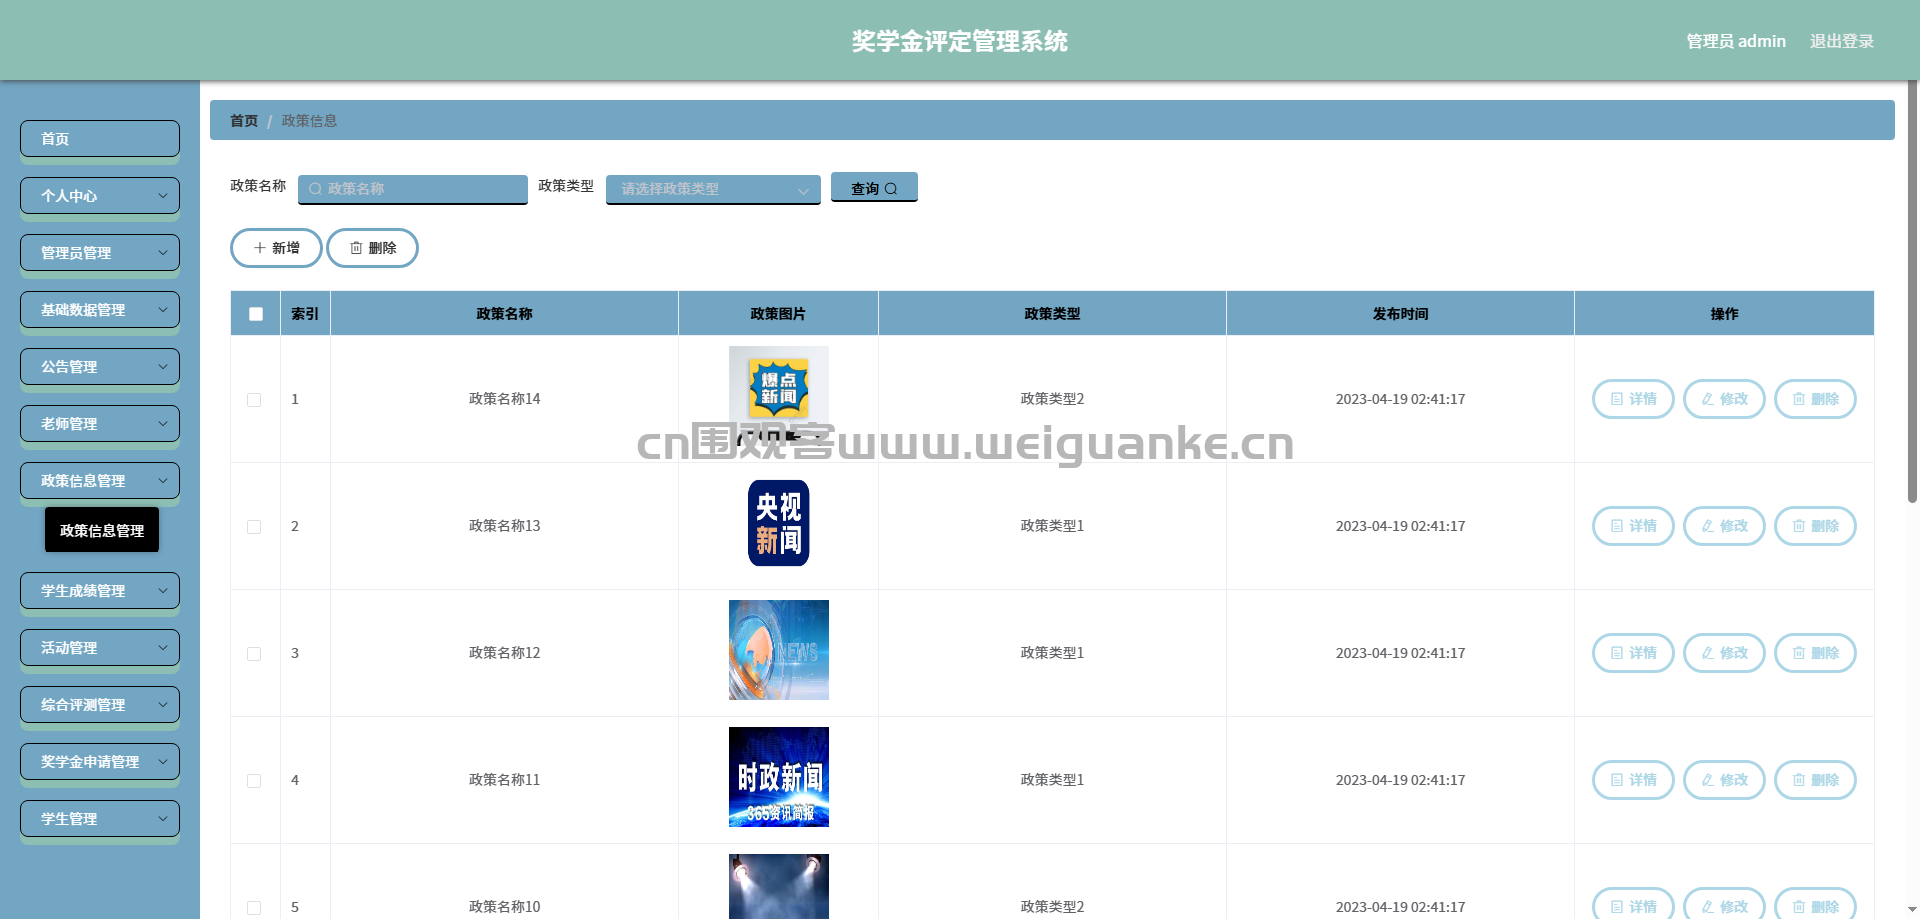The height and width of the screenshot is (919, 1920).
Task: Click 管理员 admin user label
Action: 1736,41
